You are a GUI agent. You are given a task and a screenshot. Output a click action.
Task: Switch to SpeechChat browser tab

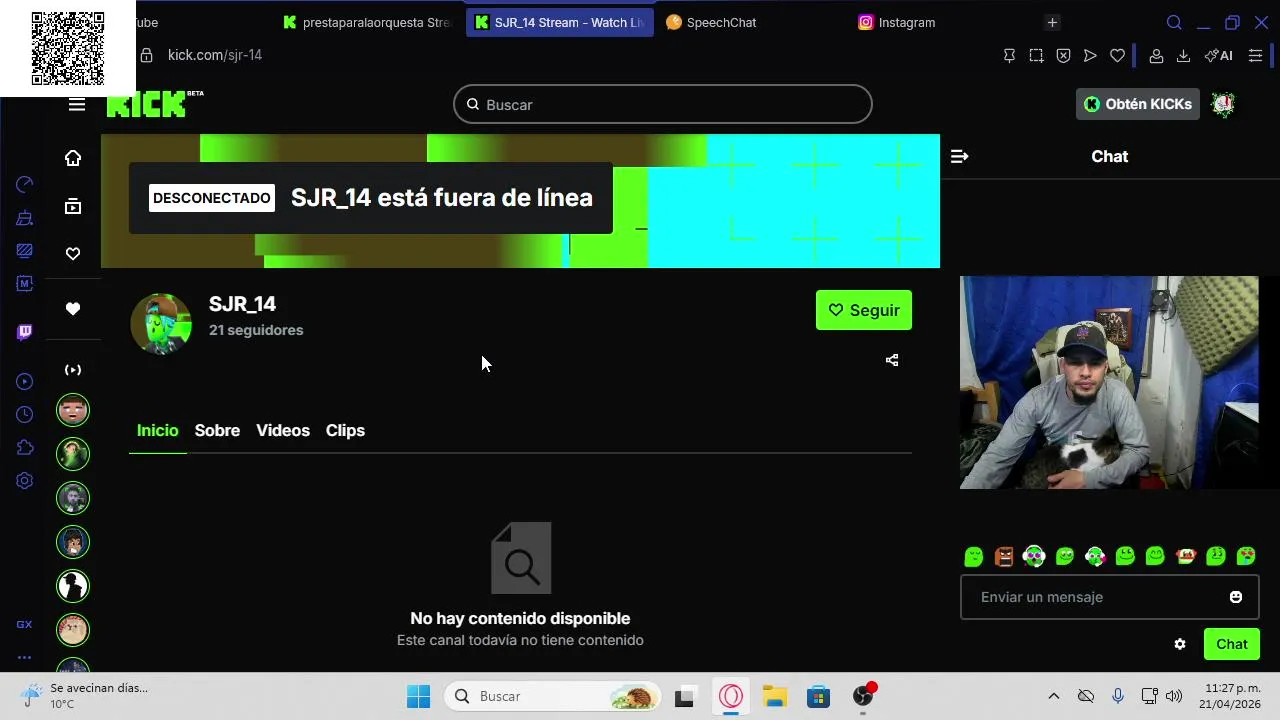click(x=720, y=22)
